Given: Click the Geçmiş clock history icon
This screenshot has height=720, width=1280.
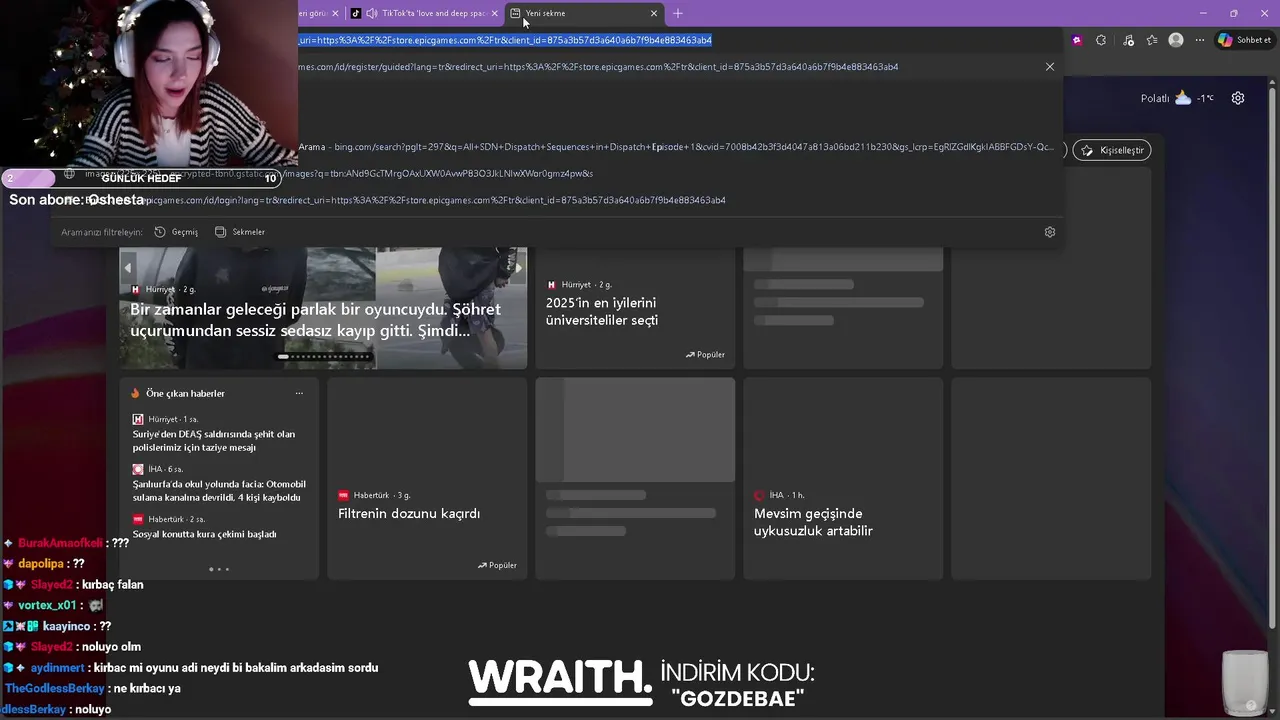Looking at the screenshot, I should [x=160, y=232].
